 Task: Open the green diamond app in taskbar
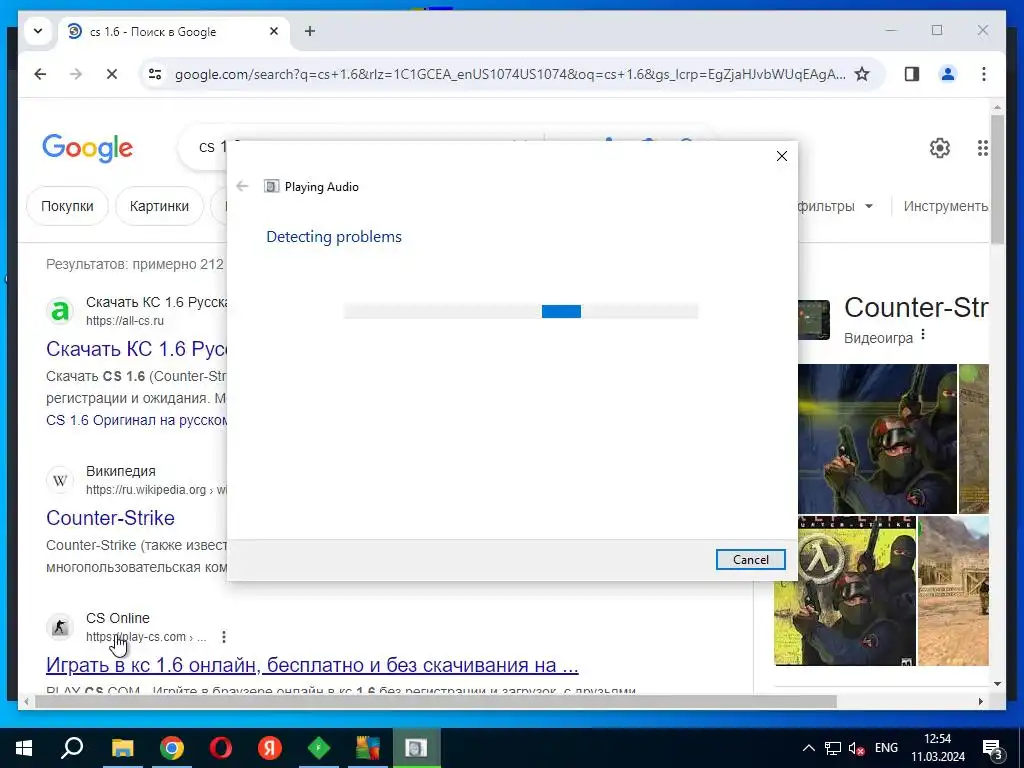coord(319,748)
